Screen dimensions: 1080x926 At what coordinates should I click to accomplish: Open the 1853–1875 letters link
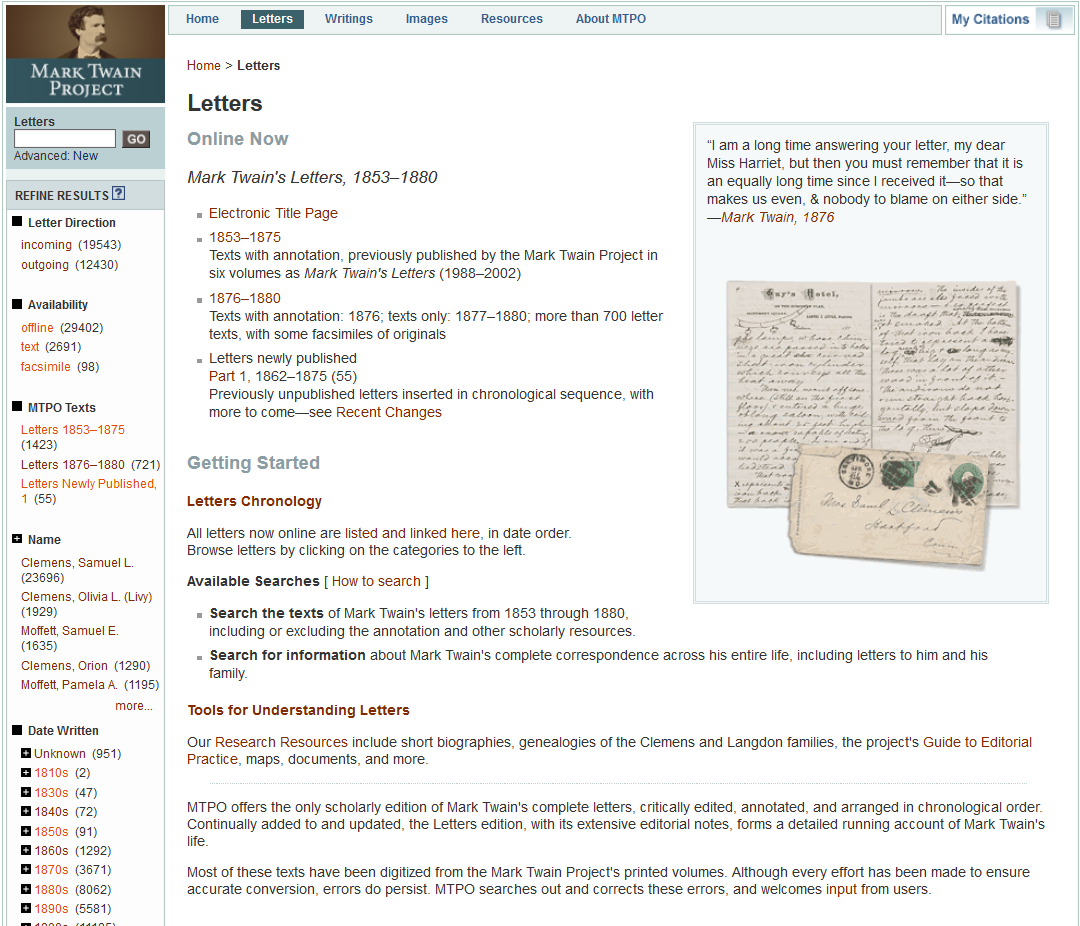tap(245, 237)
